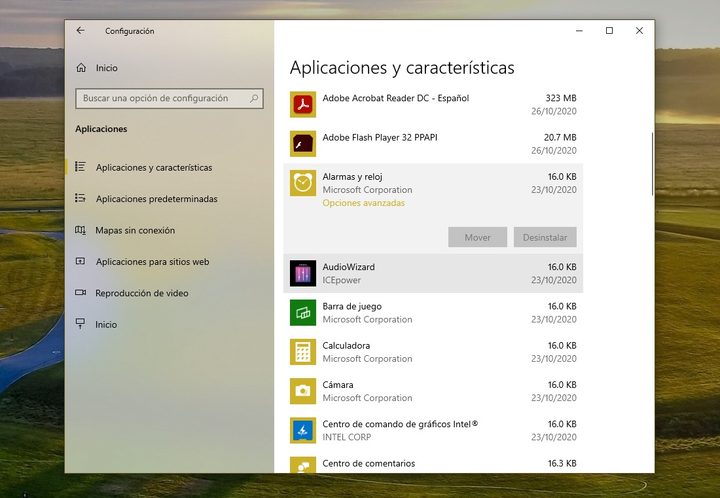Select Centro de comentarios entry
Viewport: 720px width, 498px height.
point(433,463)
